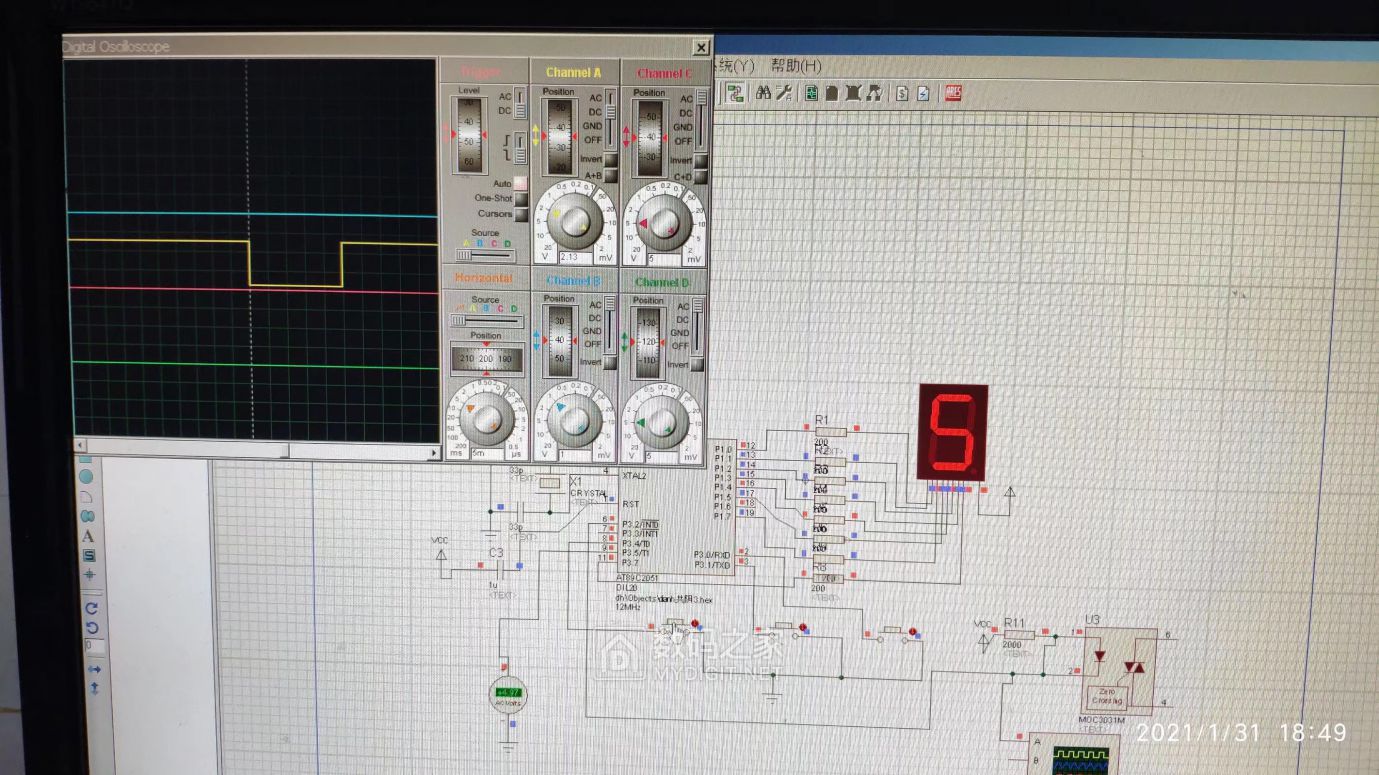Click the MOC3031M optocoupler U3
The image size is (1379, 775).
point(1119,671)
